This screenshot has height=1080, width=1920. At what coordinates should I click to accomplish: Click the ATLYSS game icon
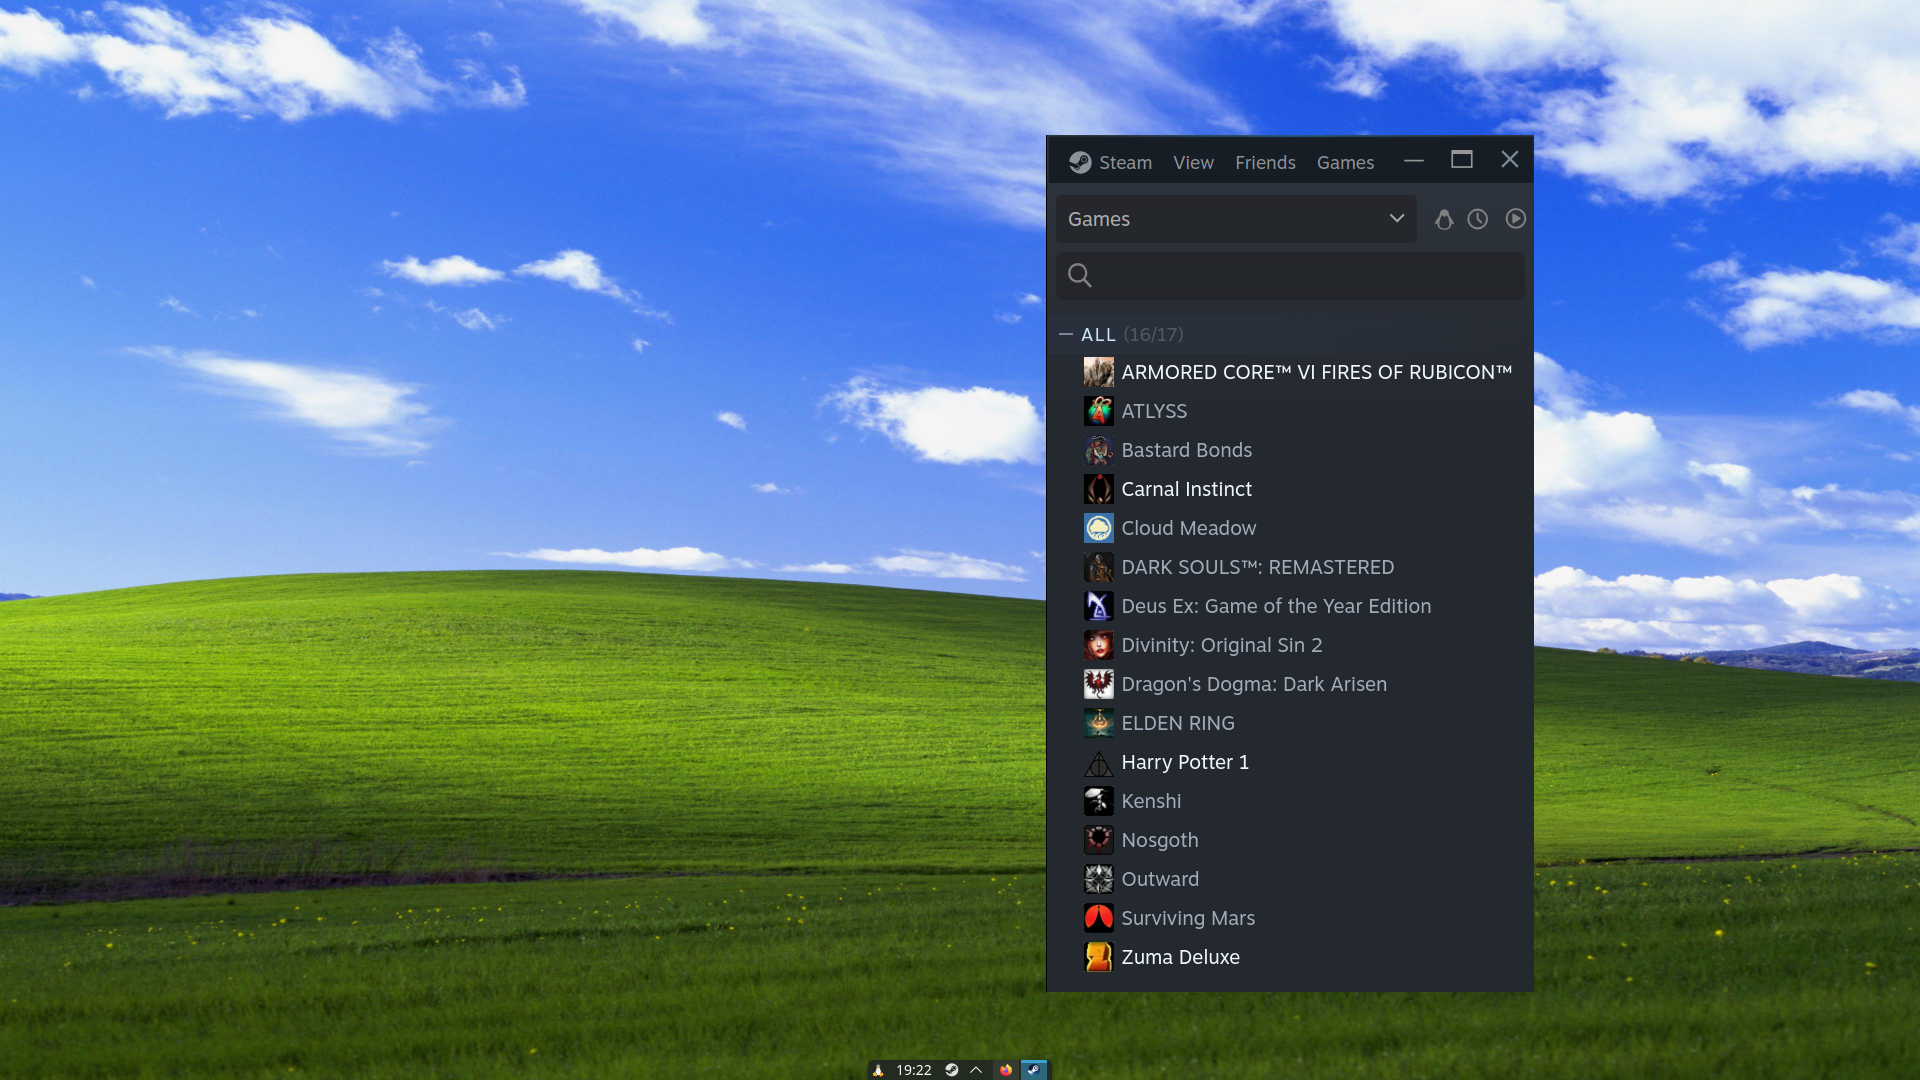pos(1098,411)
